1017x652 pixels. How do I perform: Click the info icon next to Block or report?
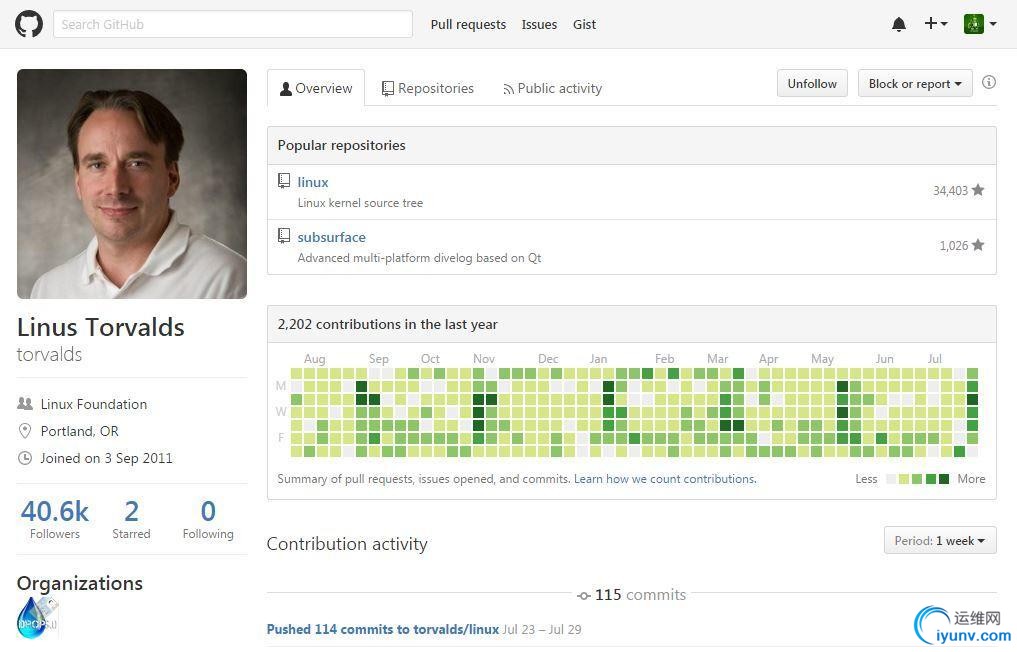pyautogui.click(x=989, y=83)
